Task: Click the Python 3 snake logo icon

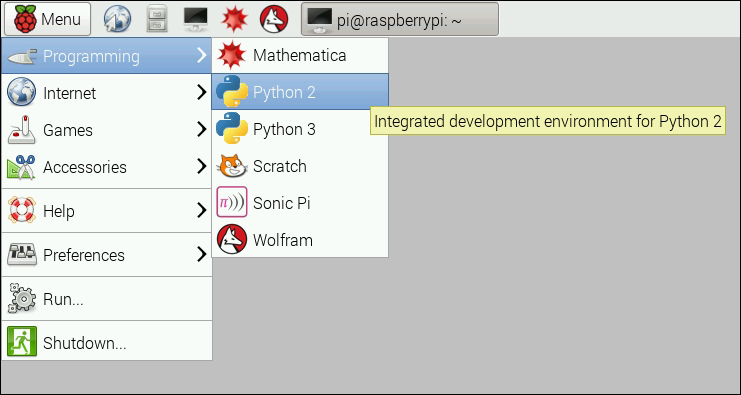Action: pyautogui.click(x=232, y=129)
